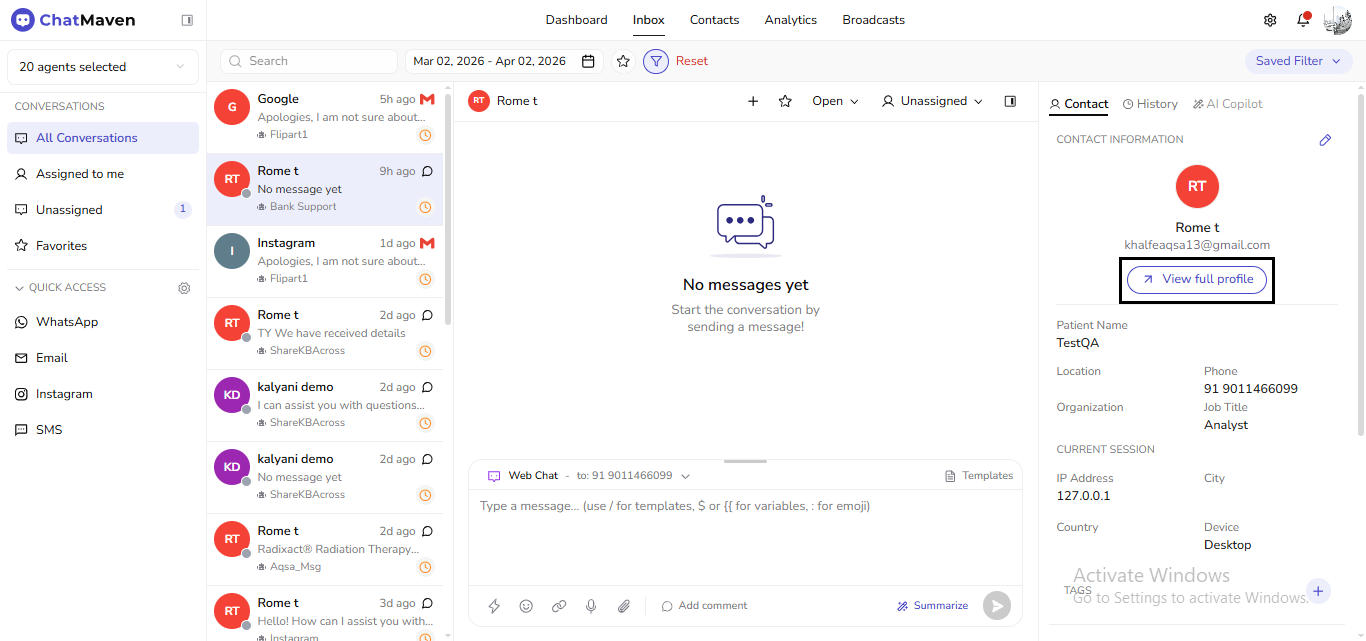
Task: Star the Rome t conversation as favorite
Action: [785, 101]
